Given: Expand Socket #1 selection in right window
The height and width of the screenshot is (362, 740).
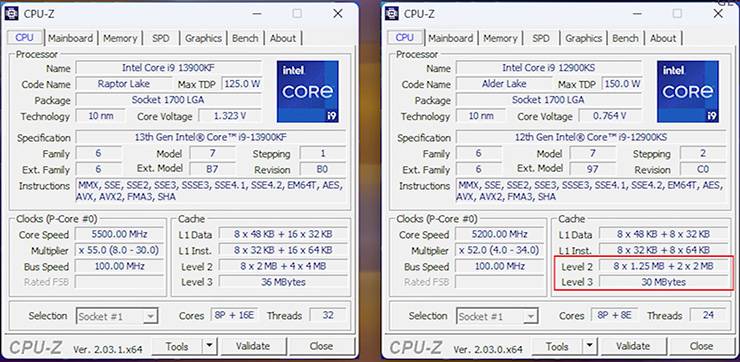Looking at the screenshot, I should coord(530,317).
